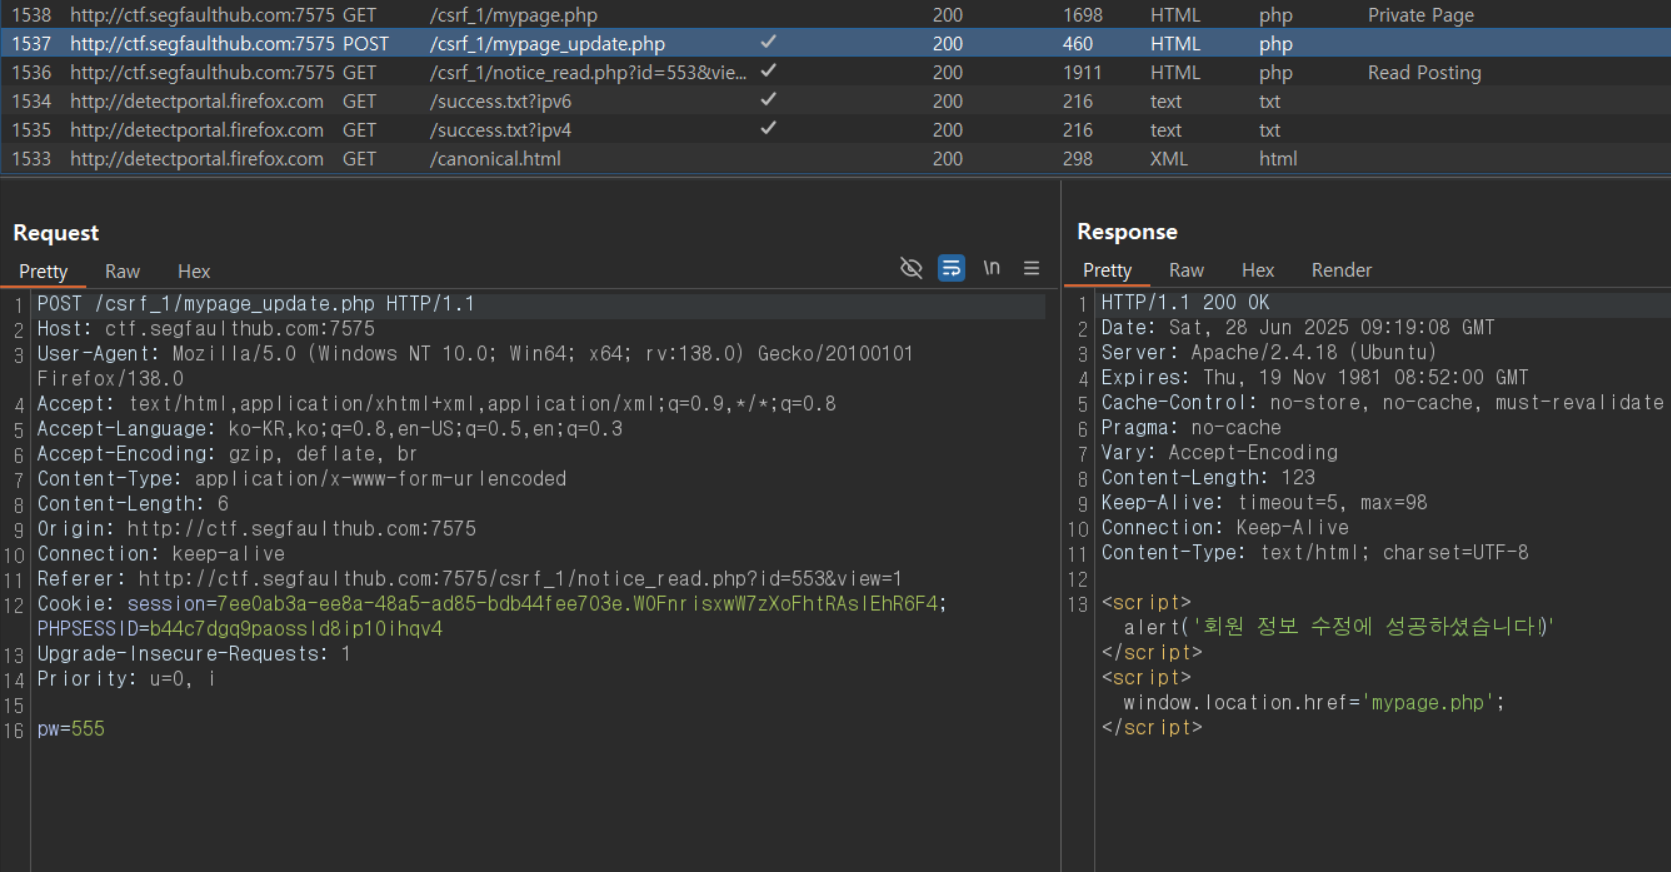1671x872 pixels.
Task: Select history row 1533 canonical.html
Action: (835, 159)
